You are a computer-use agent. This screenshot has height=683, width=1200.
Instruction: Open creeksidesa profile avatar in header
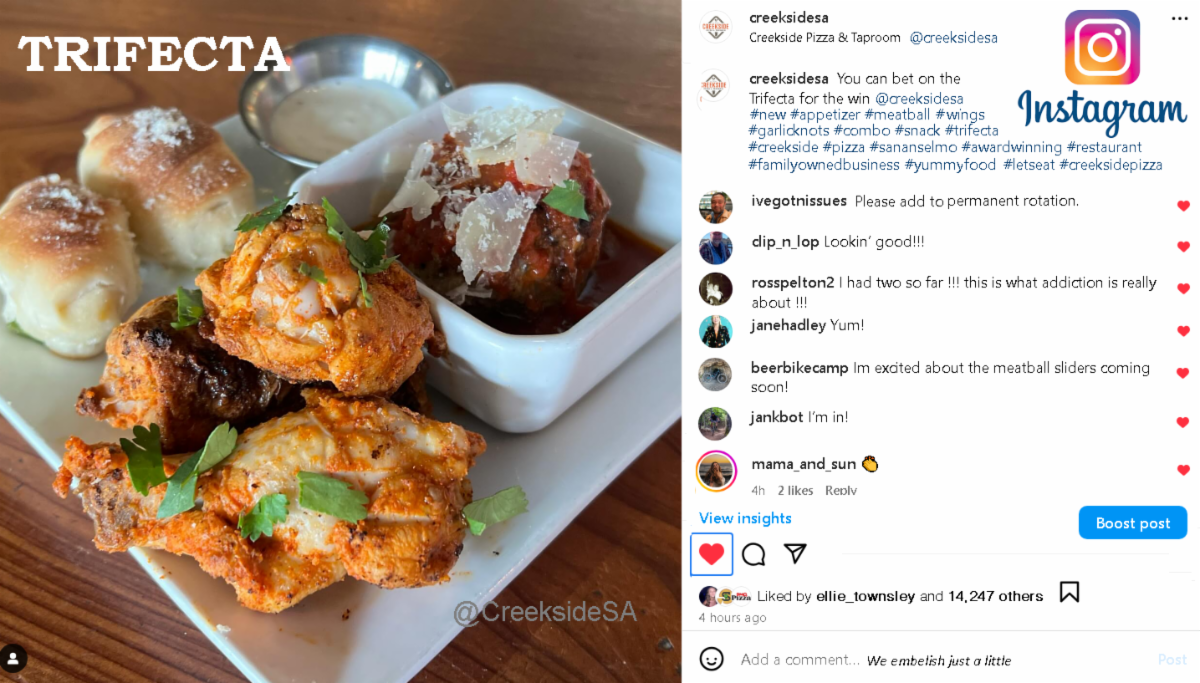pos(715,27)
